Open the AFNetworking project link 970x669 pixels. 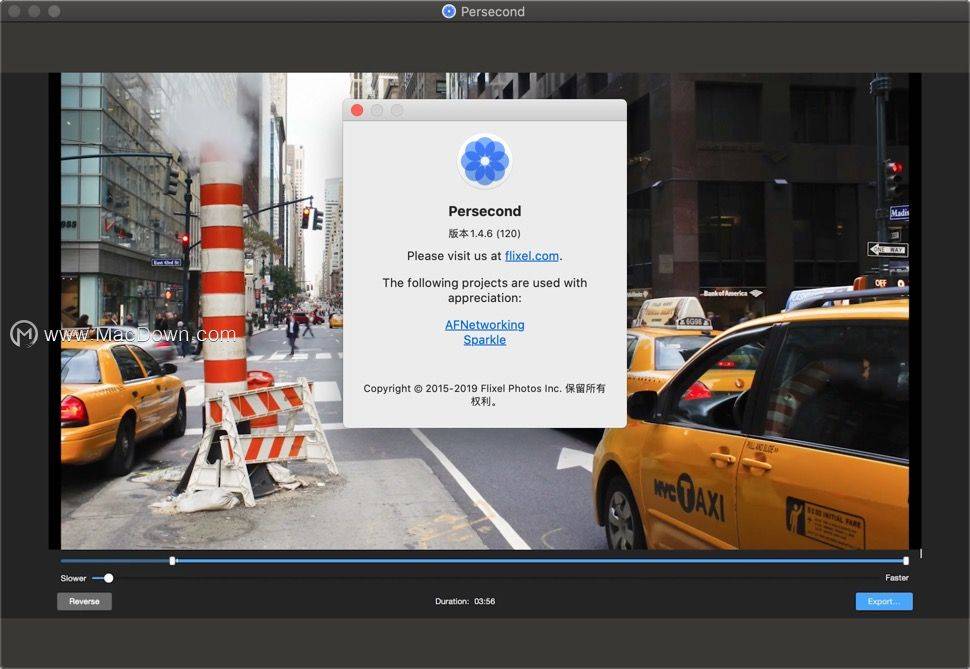484,325
